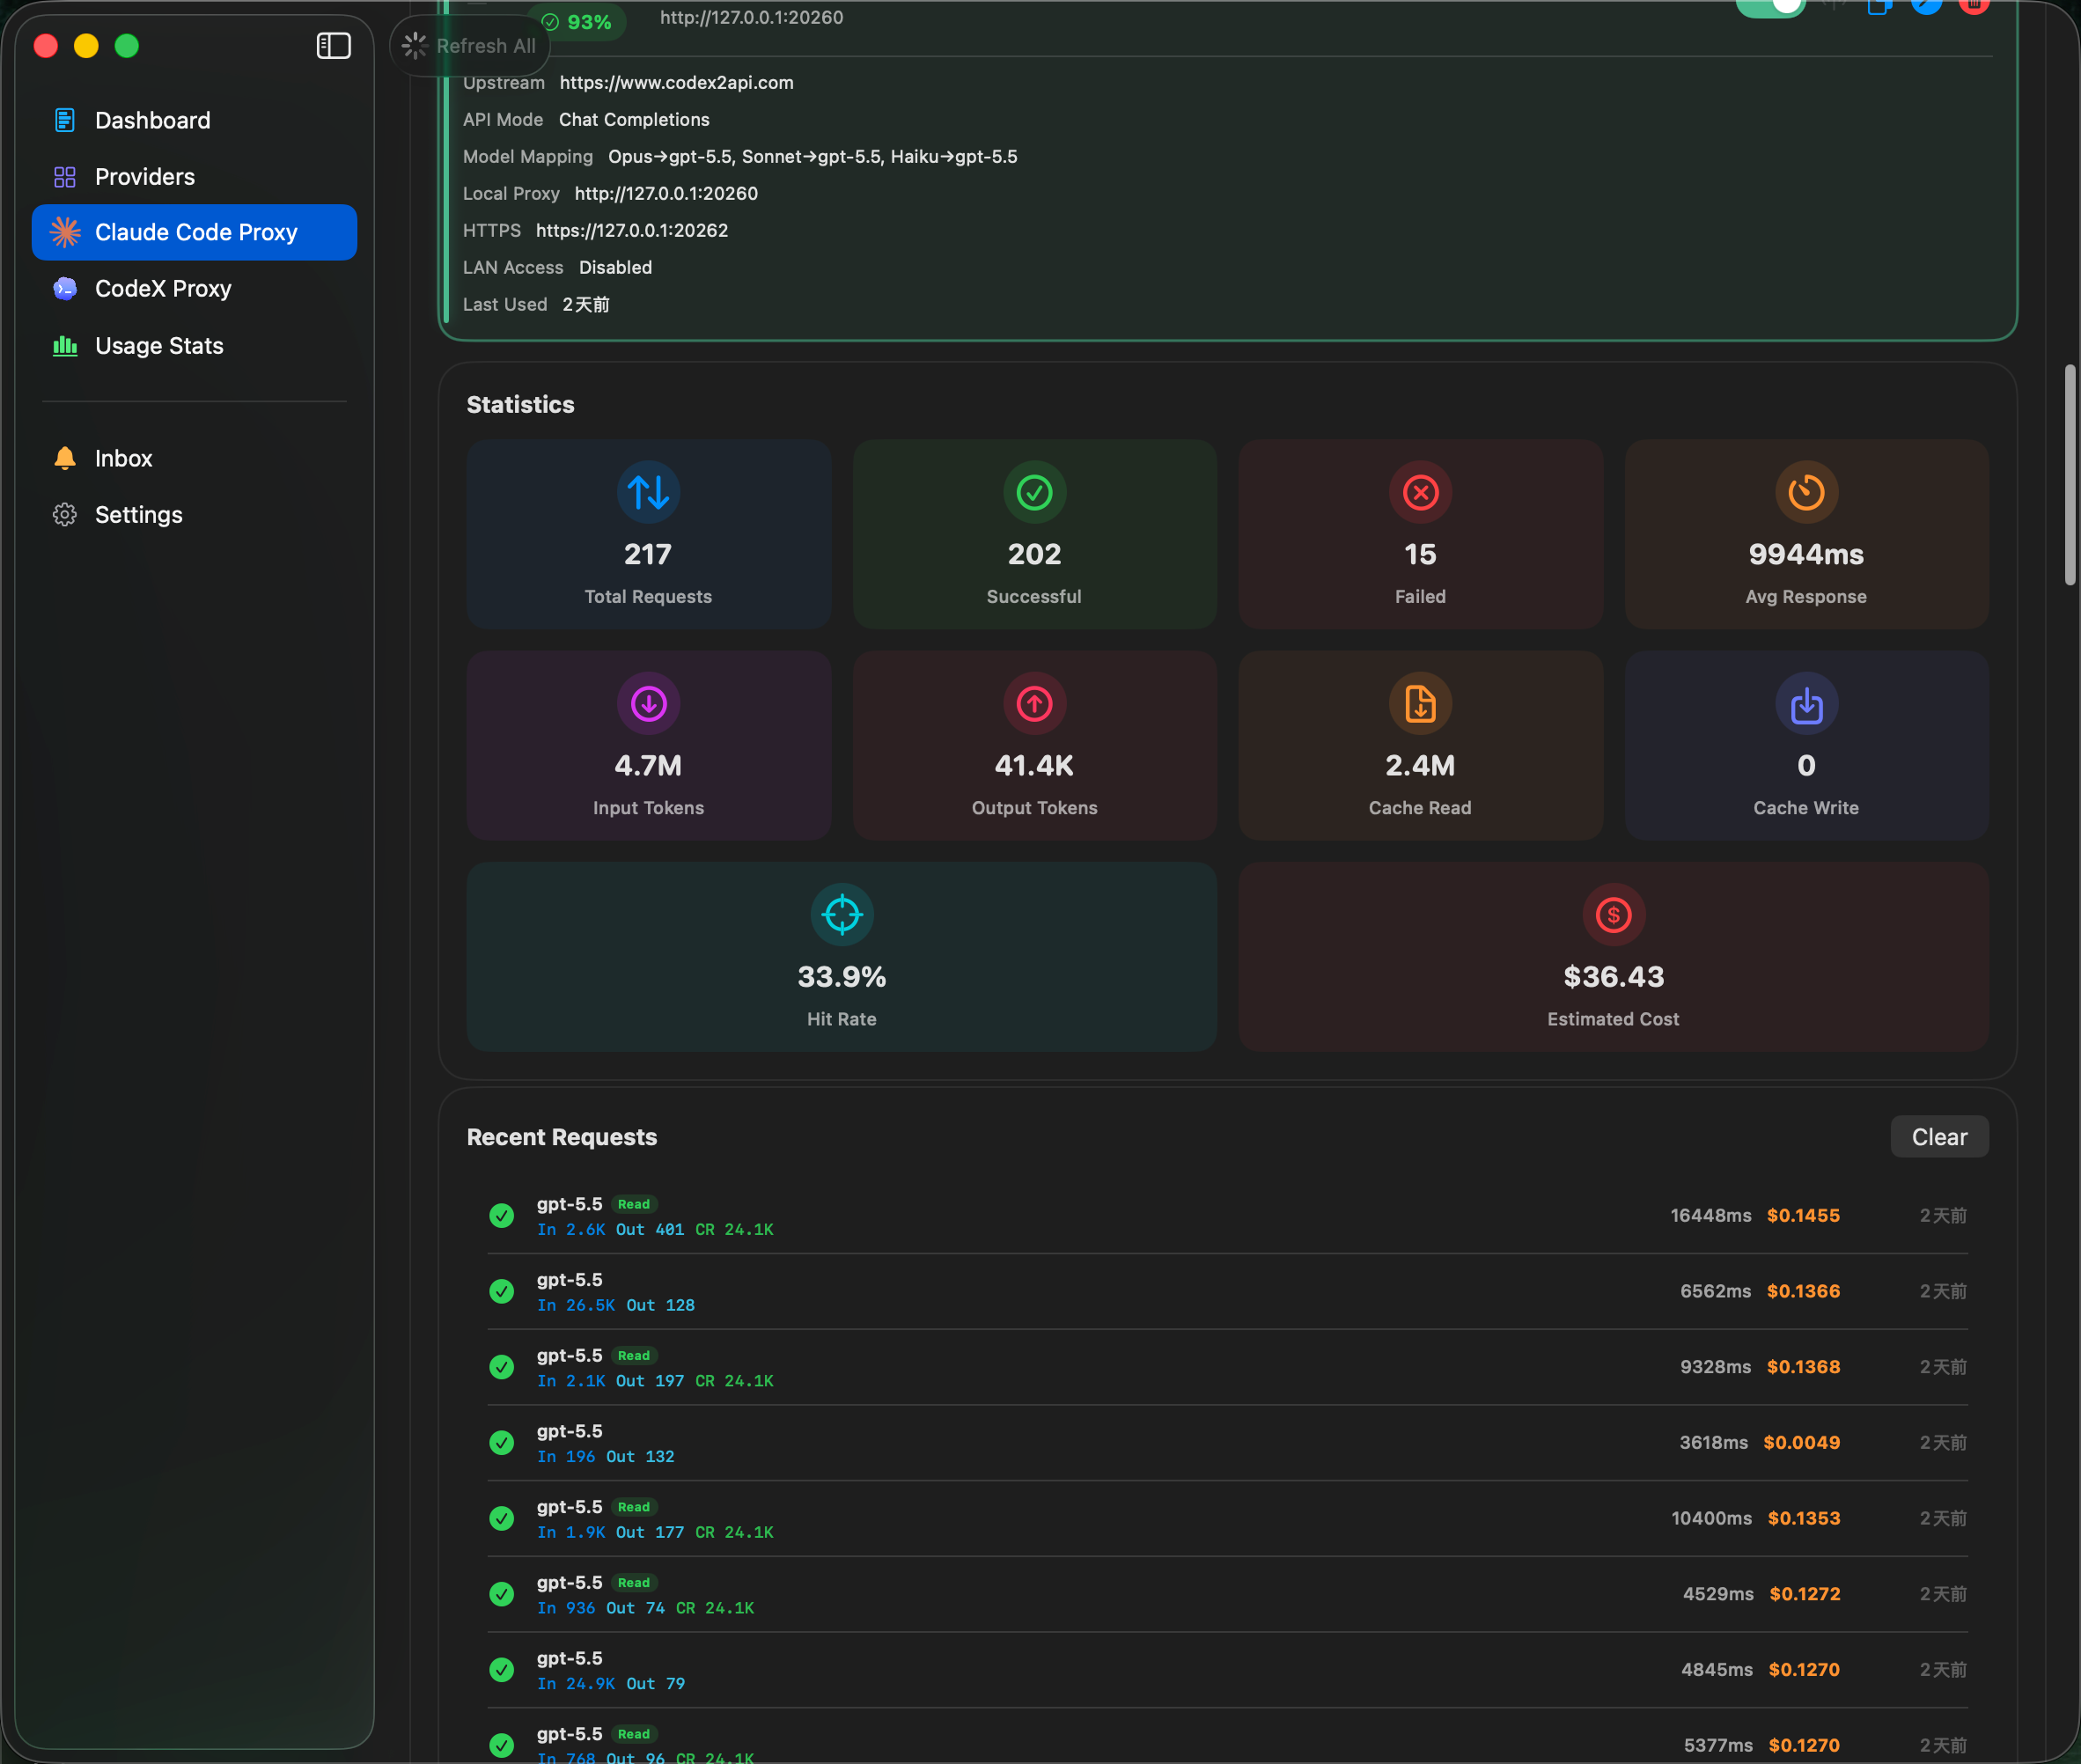
Task: Click the Hit Rate target icon
Action: [x=842, y=915]
